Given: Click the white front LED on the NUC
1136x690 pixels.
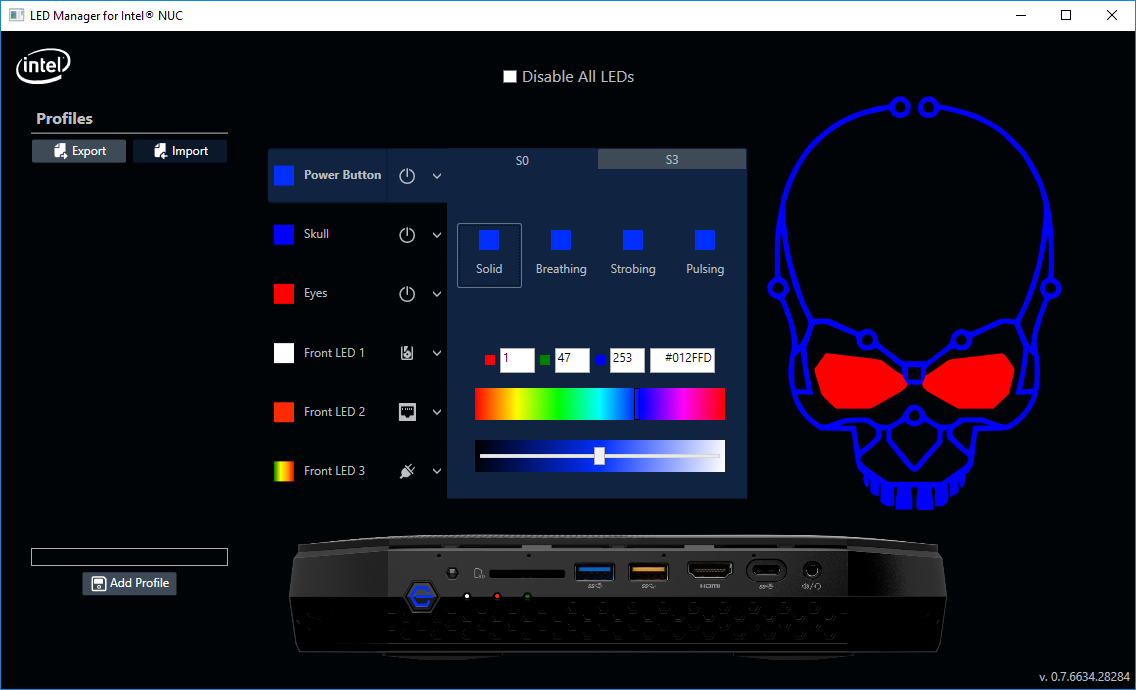Looking at the screenshot, I should pos(467,597).
